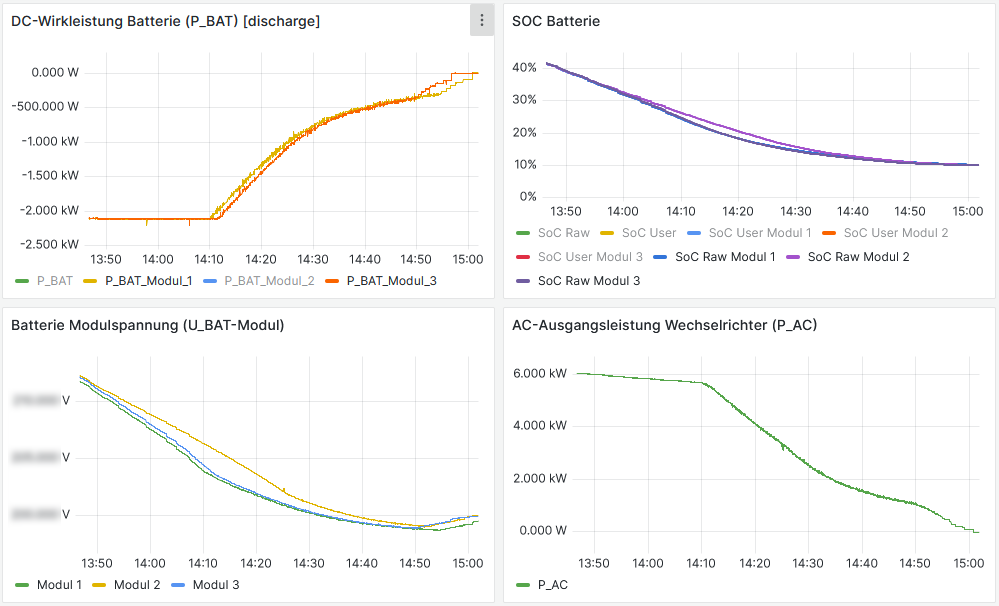Open DC-Wirkleistung Batterie panel title
The image size is (999, 606).
tap(165, 20)
